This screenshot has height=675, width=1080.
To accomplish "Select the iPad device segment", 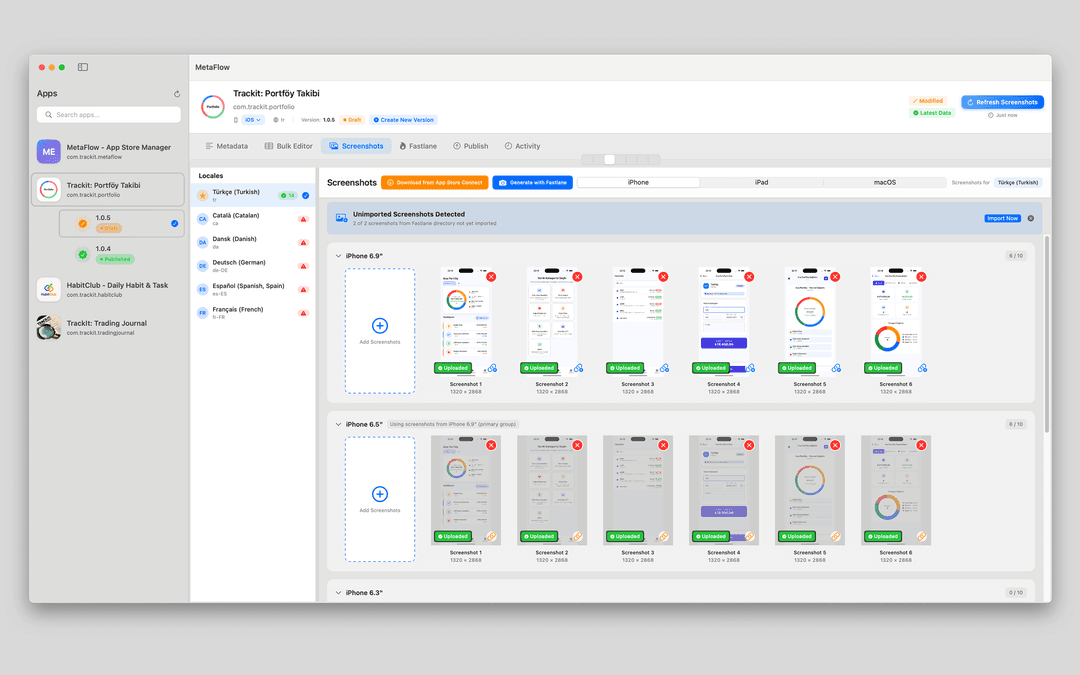I will 761,182.
